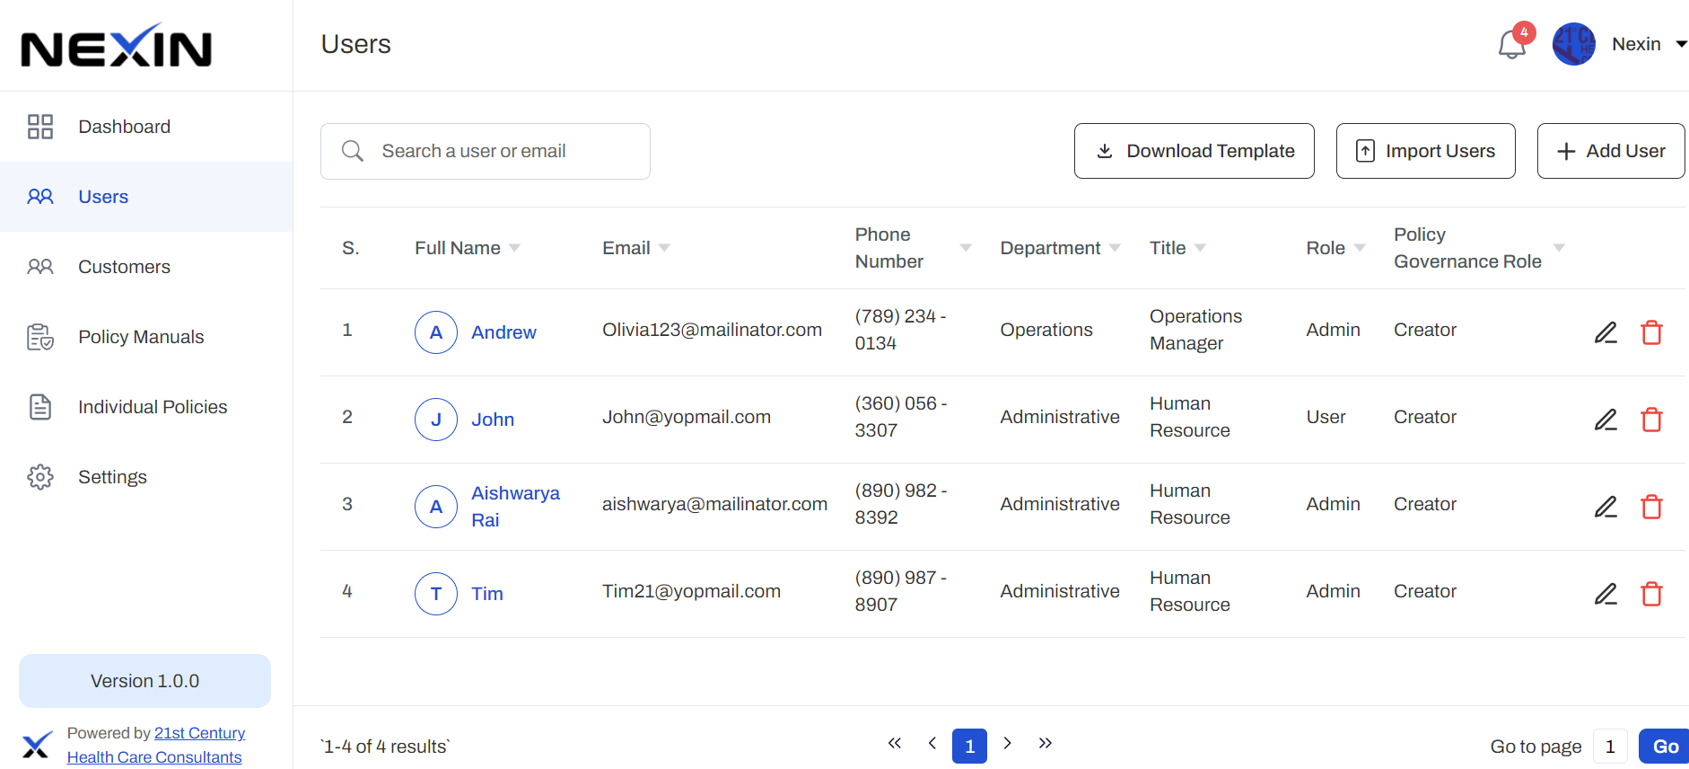Open 21st Century Health Care Consultants link
The image size is (1689, 769).
(x=199, y=733)
